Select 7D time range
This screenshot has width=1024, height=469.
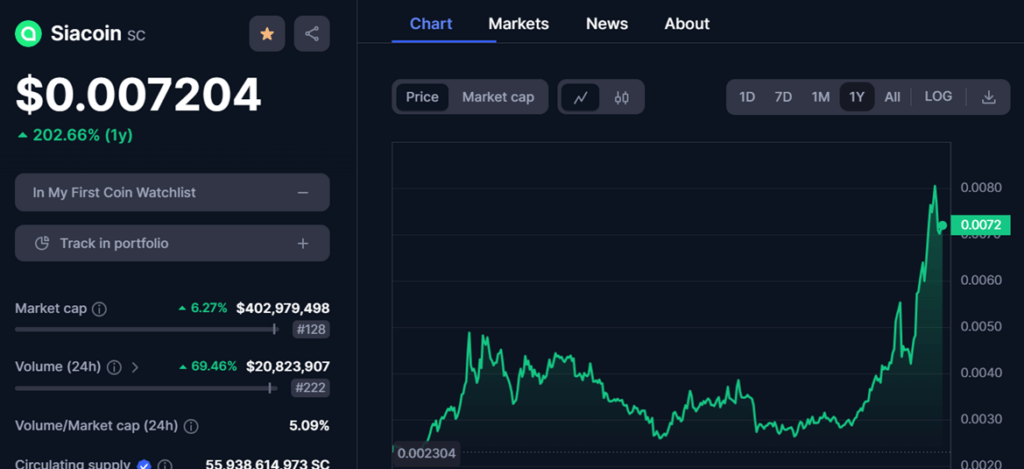pos(783,97)
